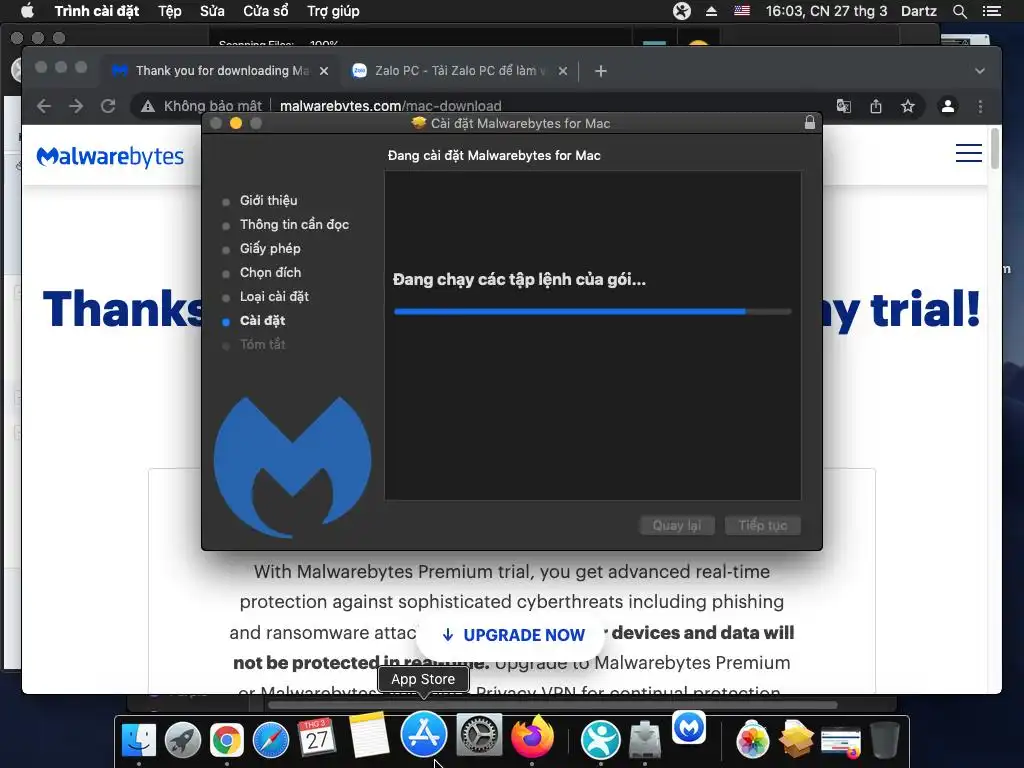The width and height of the screenshot is (1024, 768).
Task: Select Thông tin cần đọc step
Action: [294, 225]
